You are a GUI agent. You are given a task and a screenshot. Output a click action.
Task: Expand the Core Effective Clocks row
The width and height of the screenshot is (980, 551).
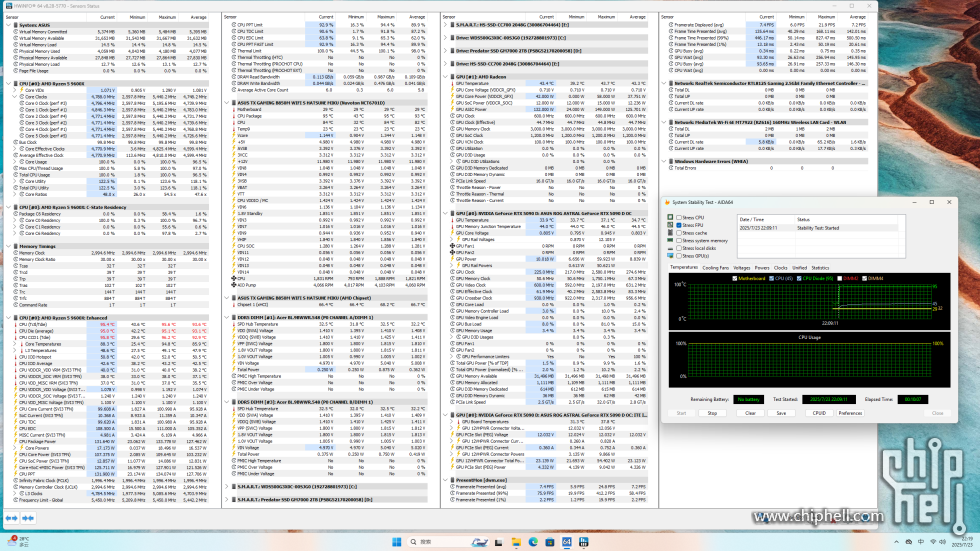pyautogui.click(x=15, y=149)
